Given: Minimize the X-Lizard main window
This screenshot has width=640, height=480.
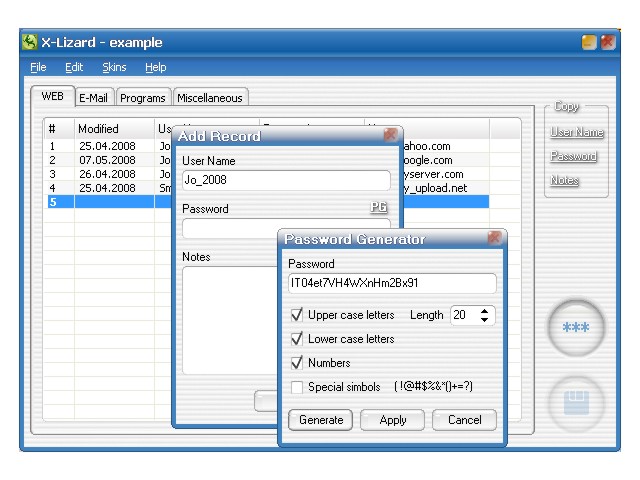Looking at the screenshot, I should (x=589, y=42).
